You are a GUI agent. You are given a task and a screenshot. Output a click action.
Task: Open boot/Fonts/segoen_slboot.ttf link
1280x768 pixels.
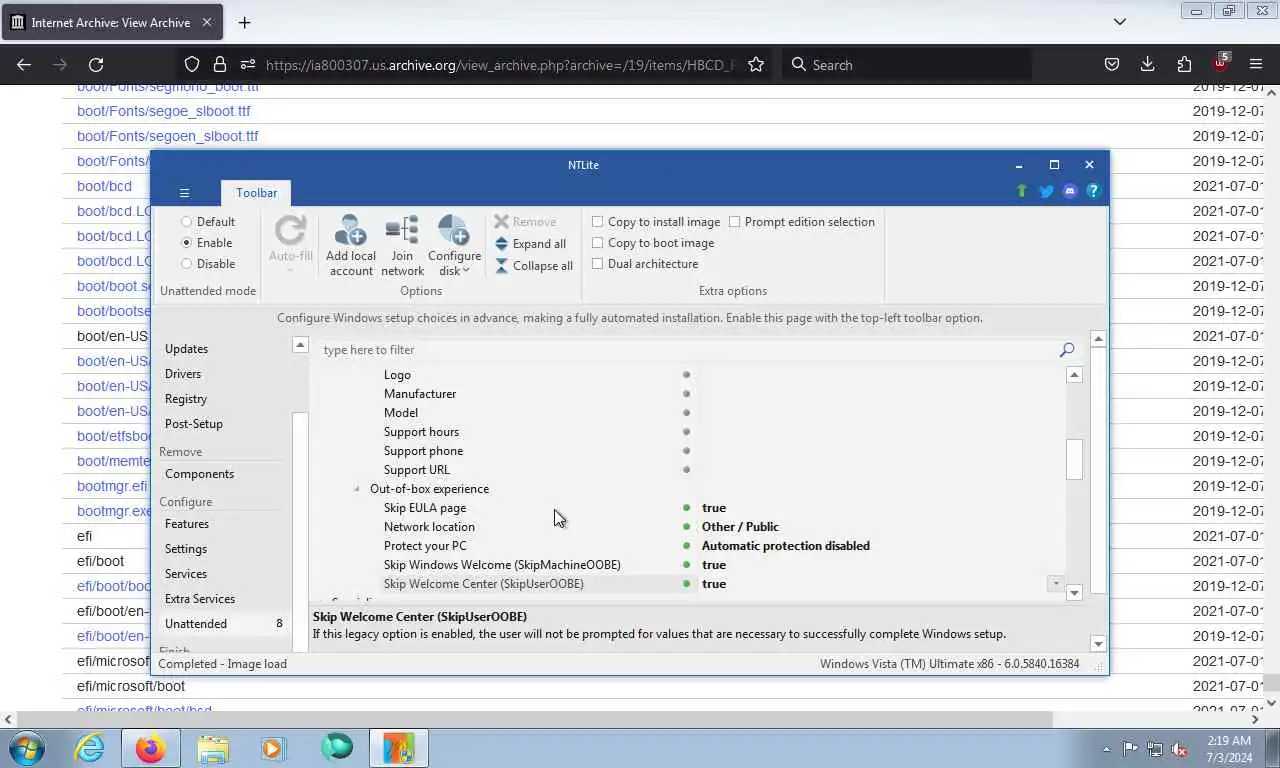168,136
